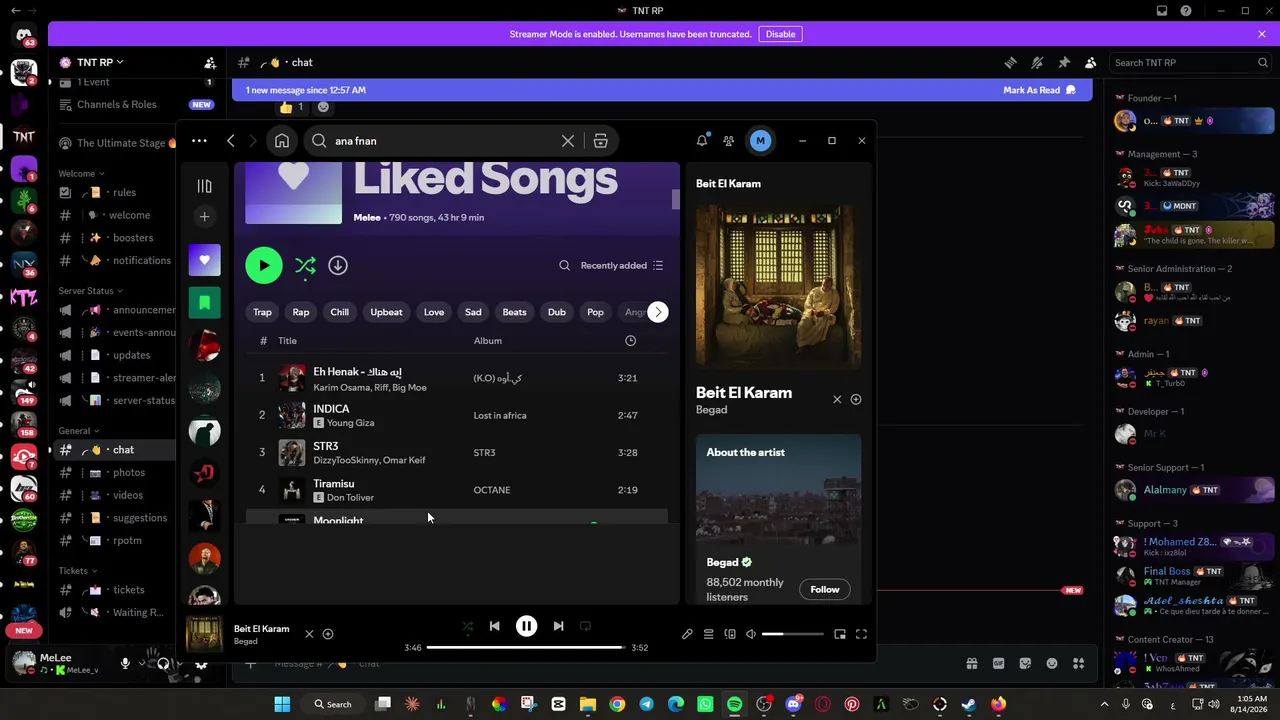Viewport: 1280px width, 720px height.
Task: Open Liked Songs from Spotify sidebar
Action: click(204, 260)
